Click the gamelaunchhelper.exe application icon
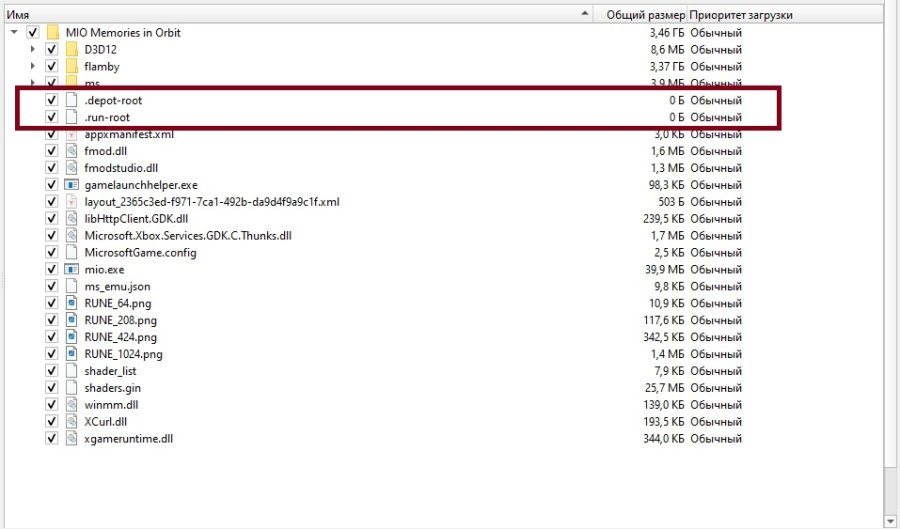Viewport: 900px width, 529px height. 71,185
